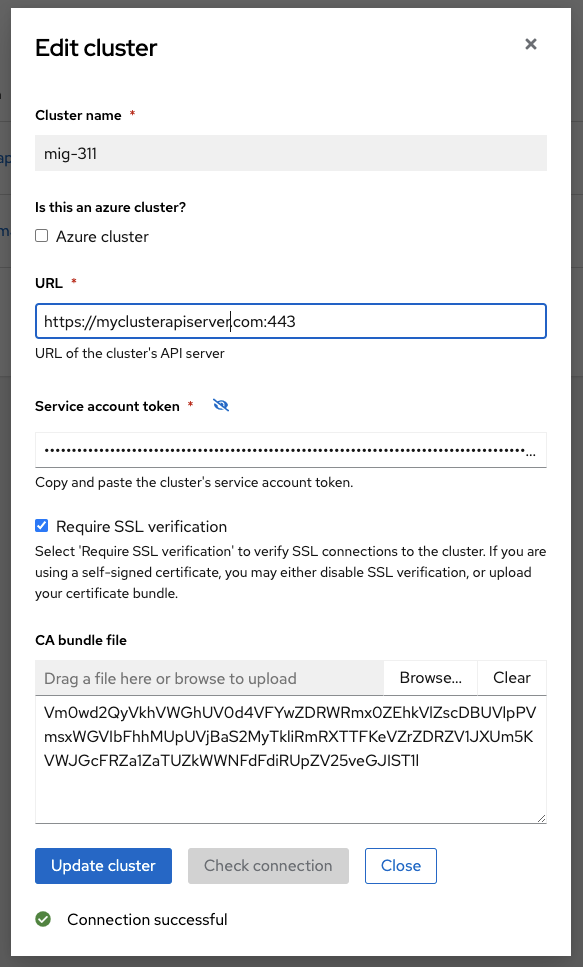Select the mig-311 cluster name field
The width and height of the screenshot is (583, 967).
click(x=290, y=153)
